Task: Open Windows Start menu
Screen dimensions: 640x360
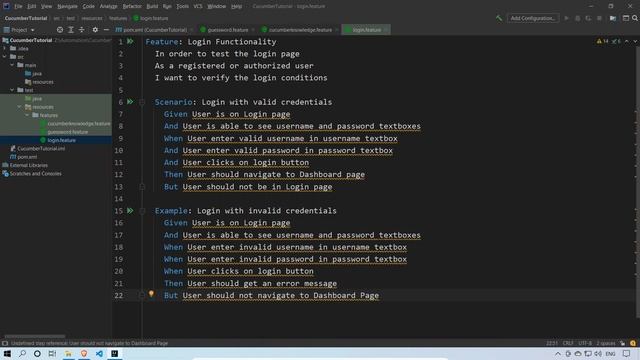Action: [x=7, y=353]
